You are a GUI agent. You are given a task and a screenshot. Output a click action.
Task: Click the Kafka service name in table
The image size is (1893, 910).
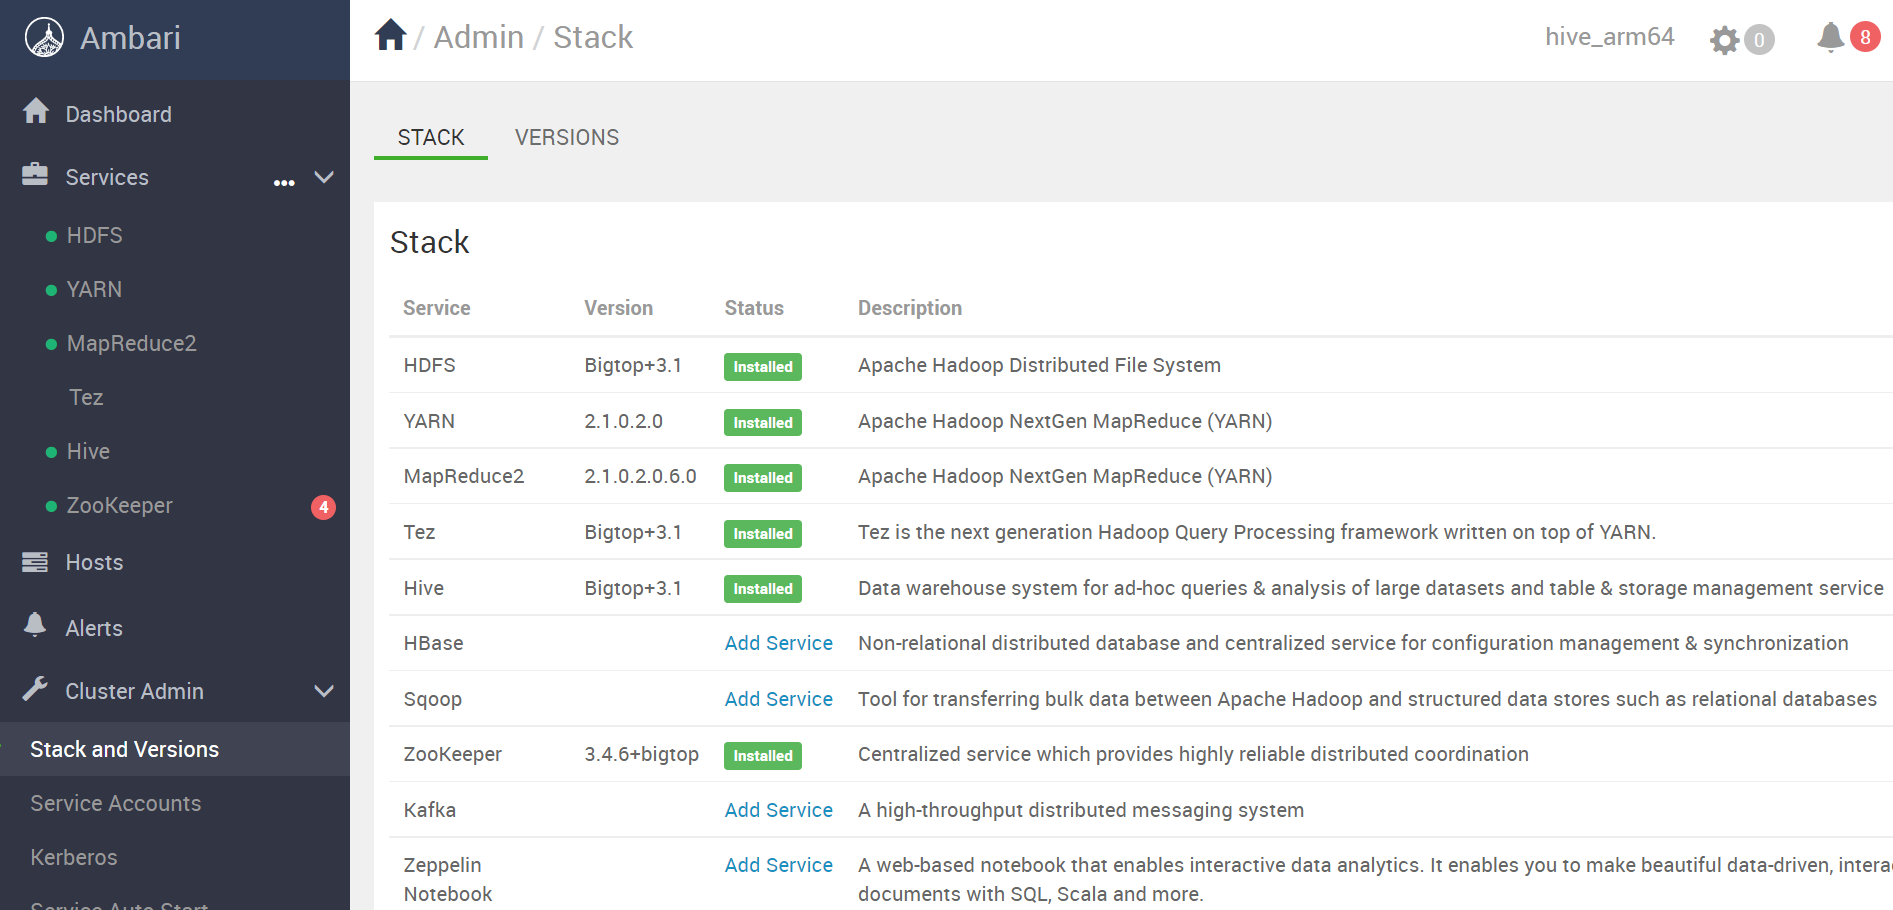point(429,810)
